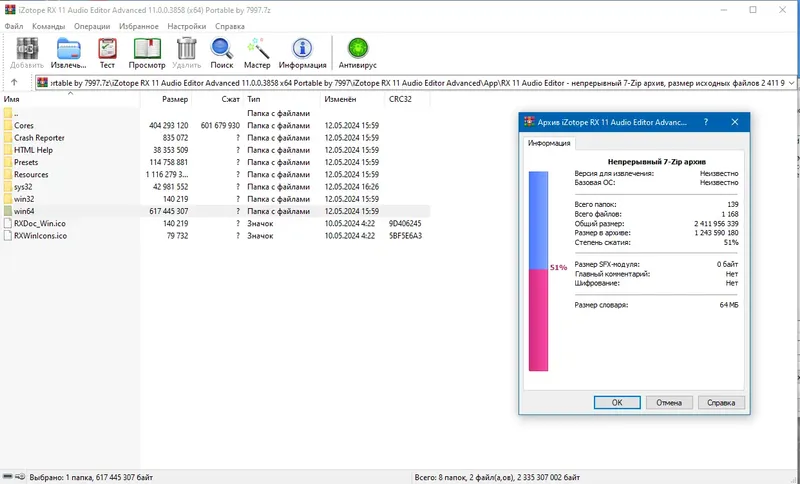Screen dimensions: 800x484
Task: Click selection status "Выбрано: 1 папка"
Action: pos(59,477)
